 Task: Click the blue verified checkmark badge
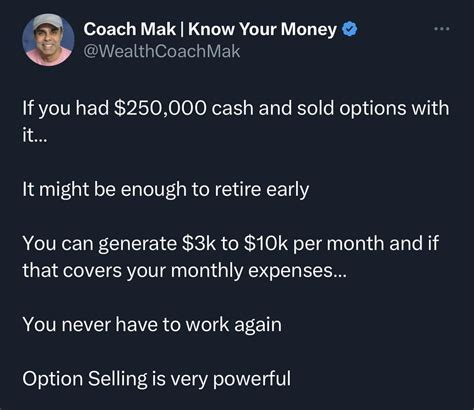(x=350, y=29)
